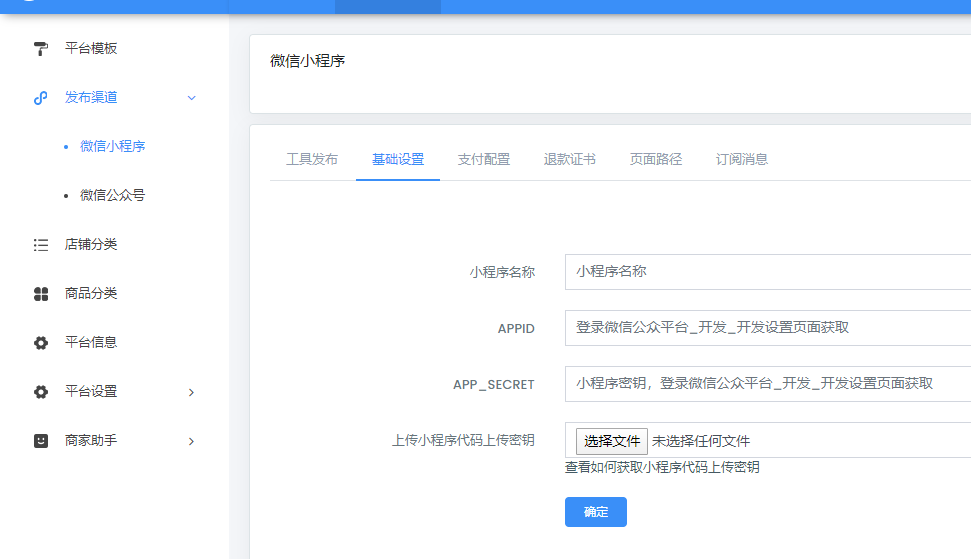
Task: Click the 未选择任何文件 status text
Action: click(701, 441)
